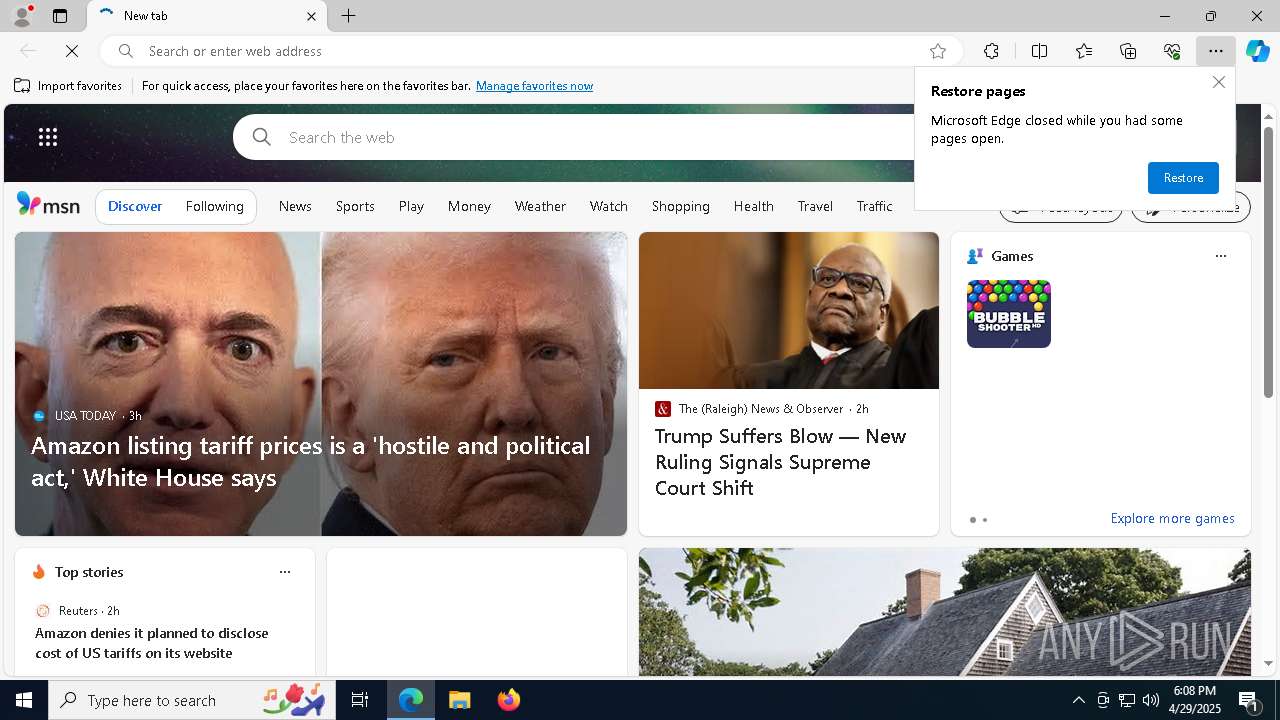Open Firefox from the taskbar

(508, 700)
